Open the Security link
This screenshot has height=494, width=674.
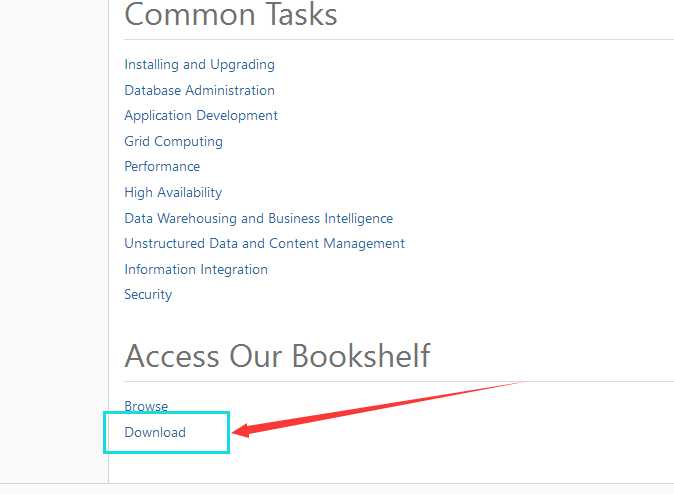click(148, 294)
